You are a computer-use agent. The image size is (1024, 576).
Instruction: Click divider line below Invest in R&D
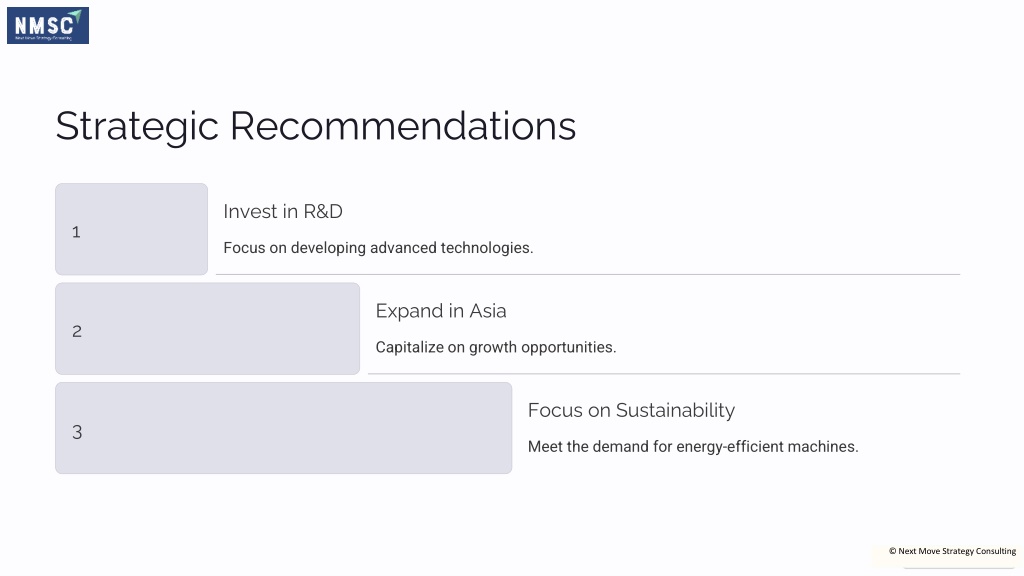588,274
